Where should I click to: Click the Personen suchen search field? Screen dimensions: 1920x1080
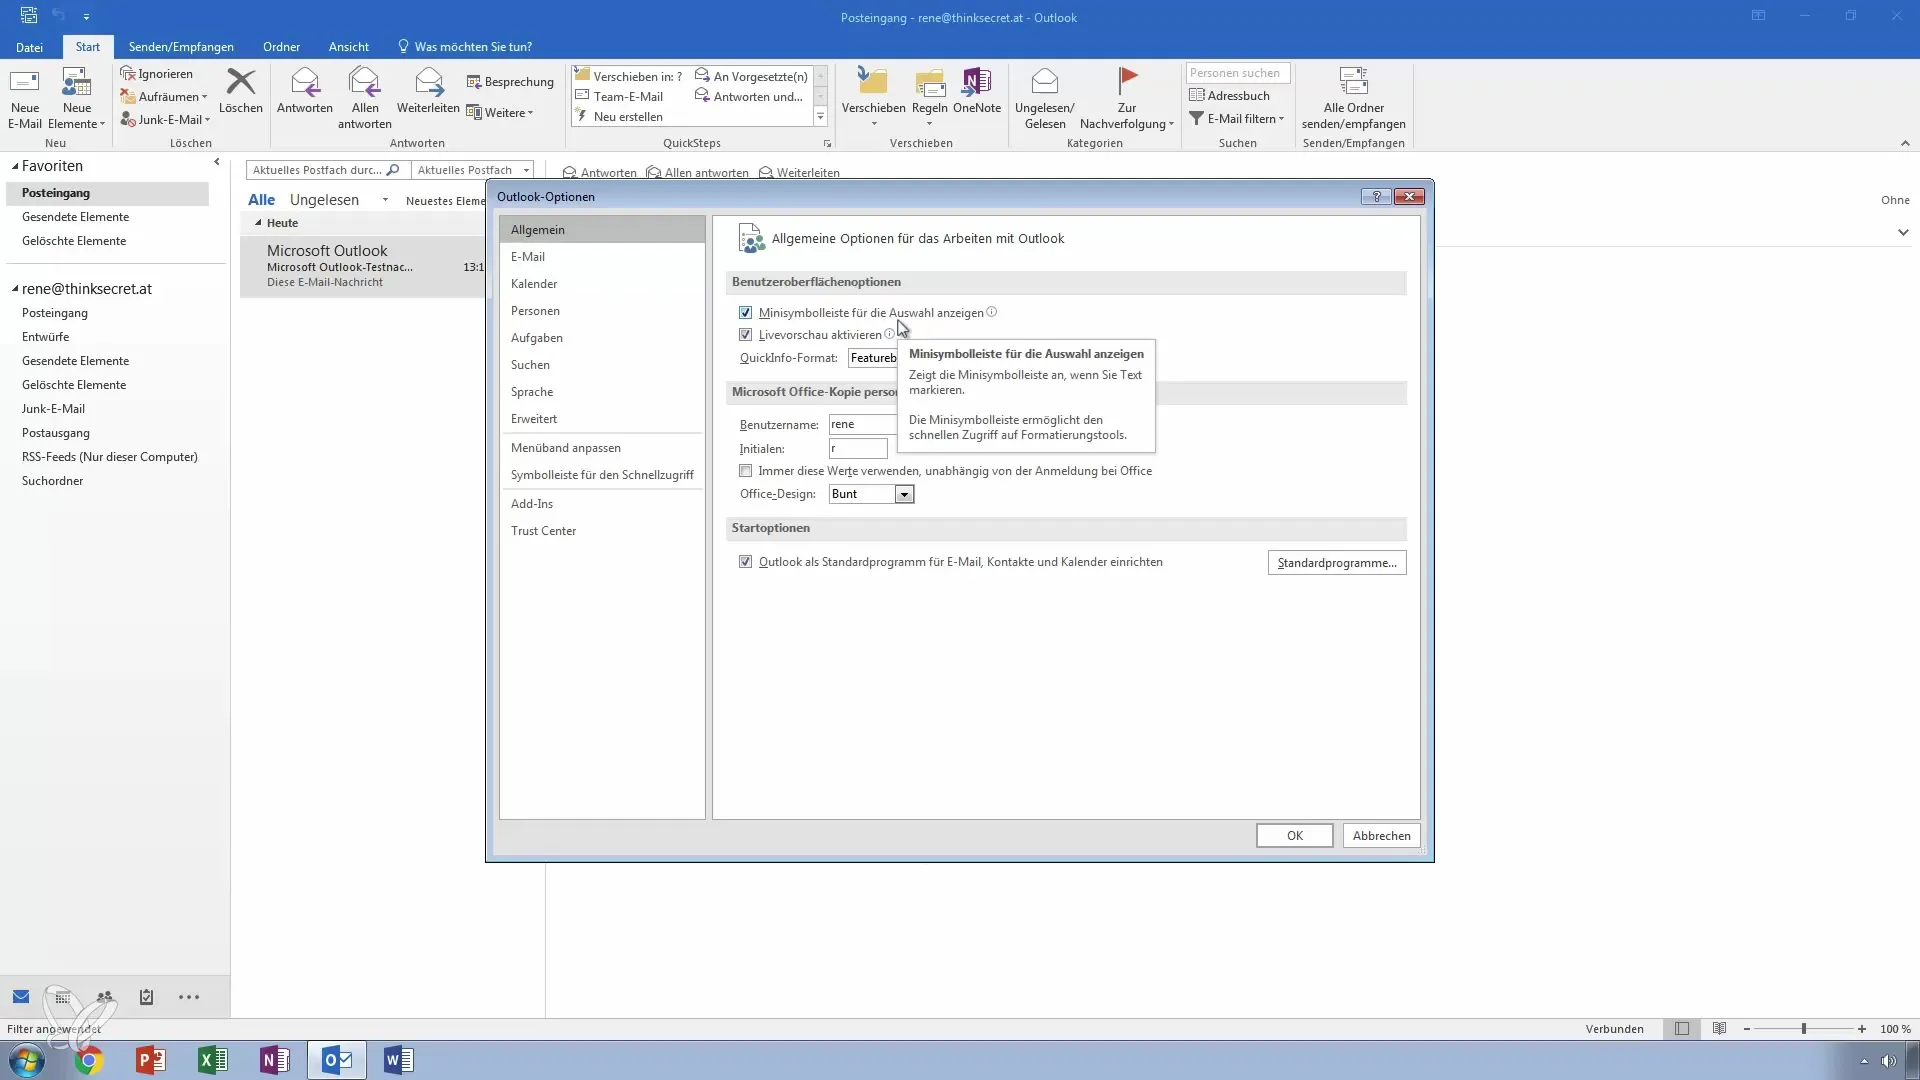[1238, 73]
